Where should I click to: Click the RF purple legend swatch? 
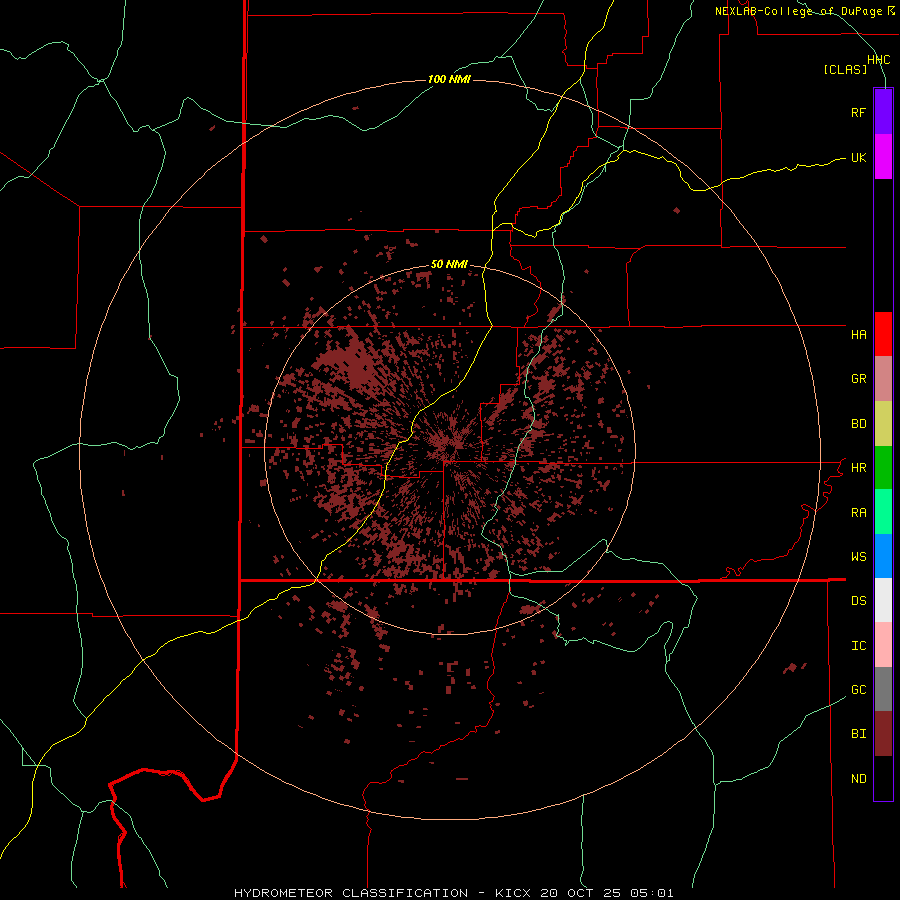tap(883, 112)
